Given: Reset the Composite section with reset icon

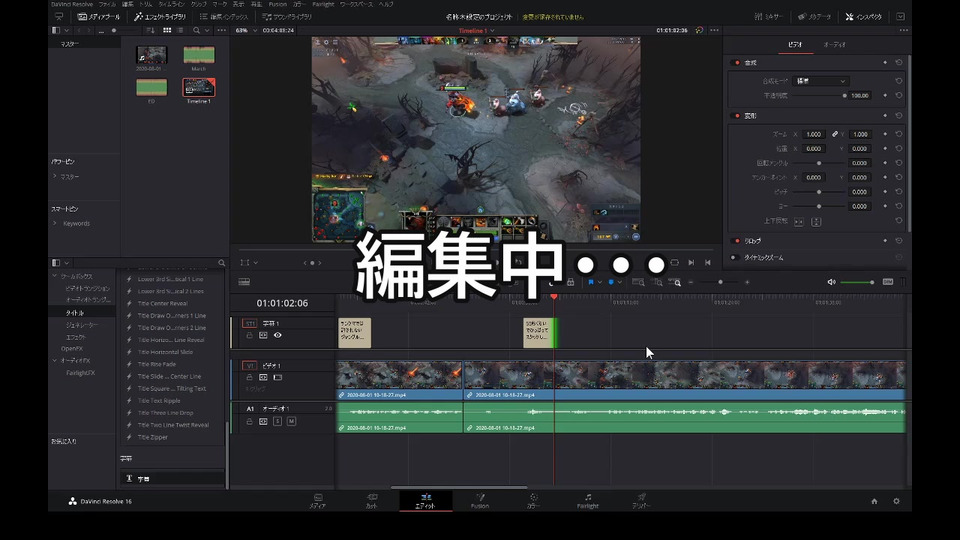Looking at the screenshot, I should click(898, 62).
